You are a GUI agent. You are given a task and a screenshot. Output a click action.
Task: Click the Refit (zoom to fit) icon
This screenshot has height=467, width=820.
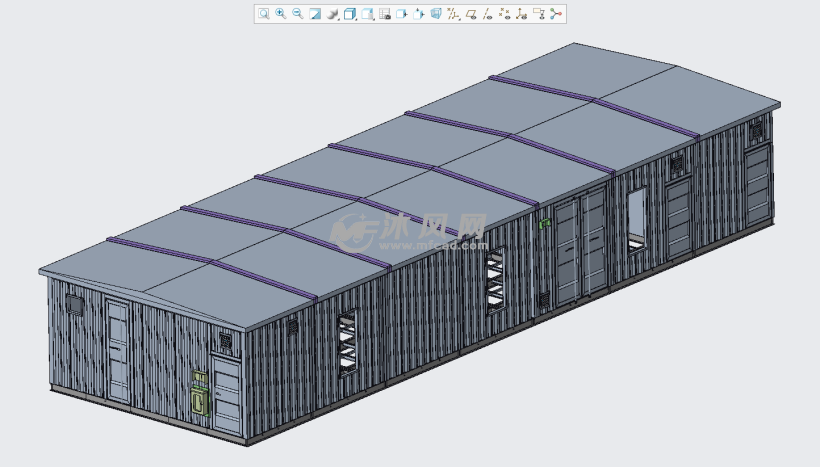(264, 14)
